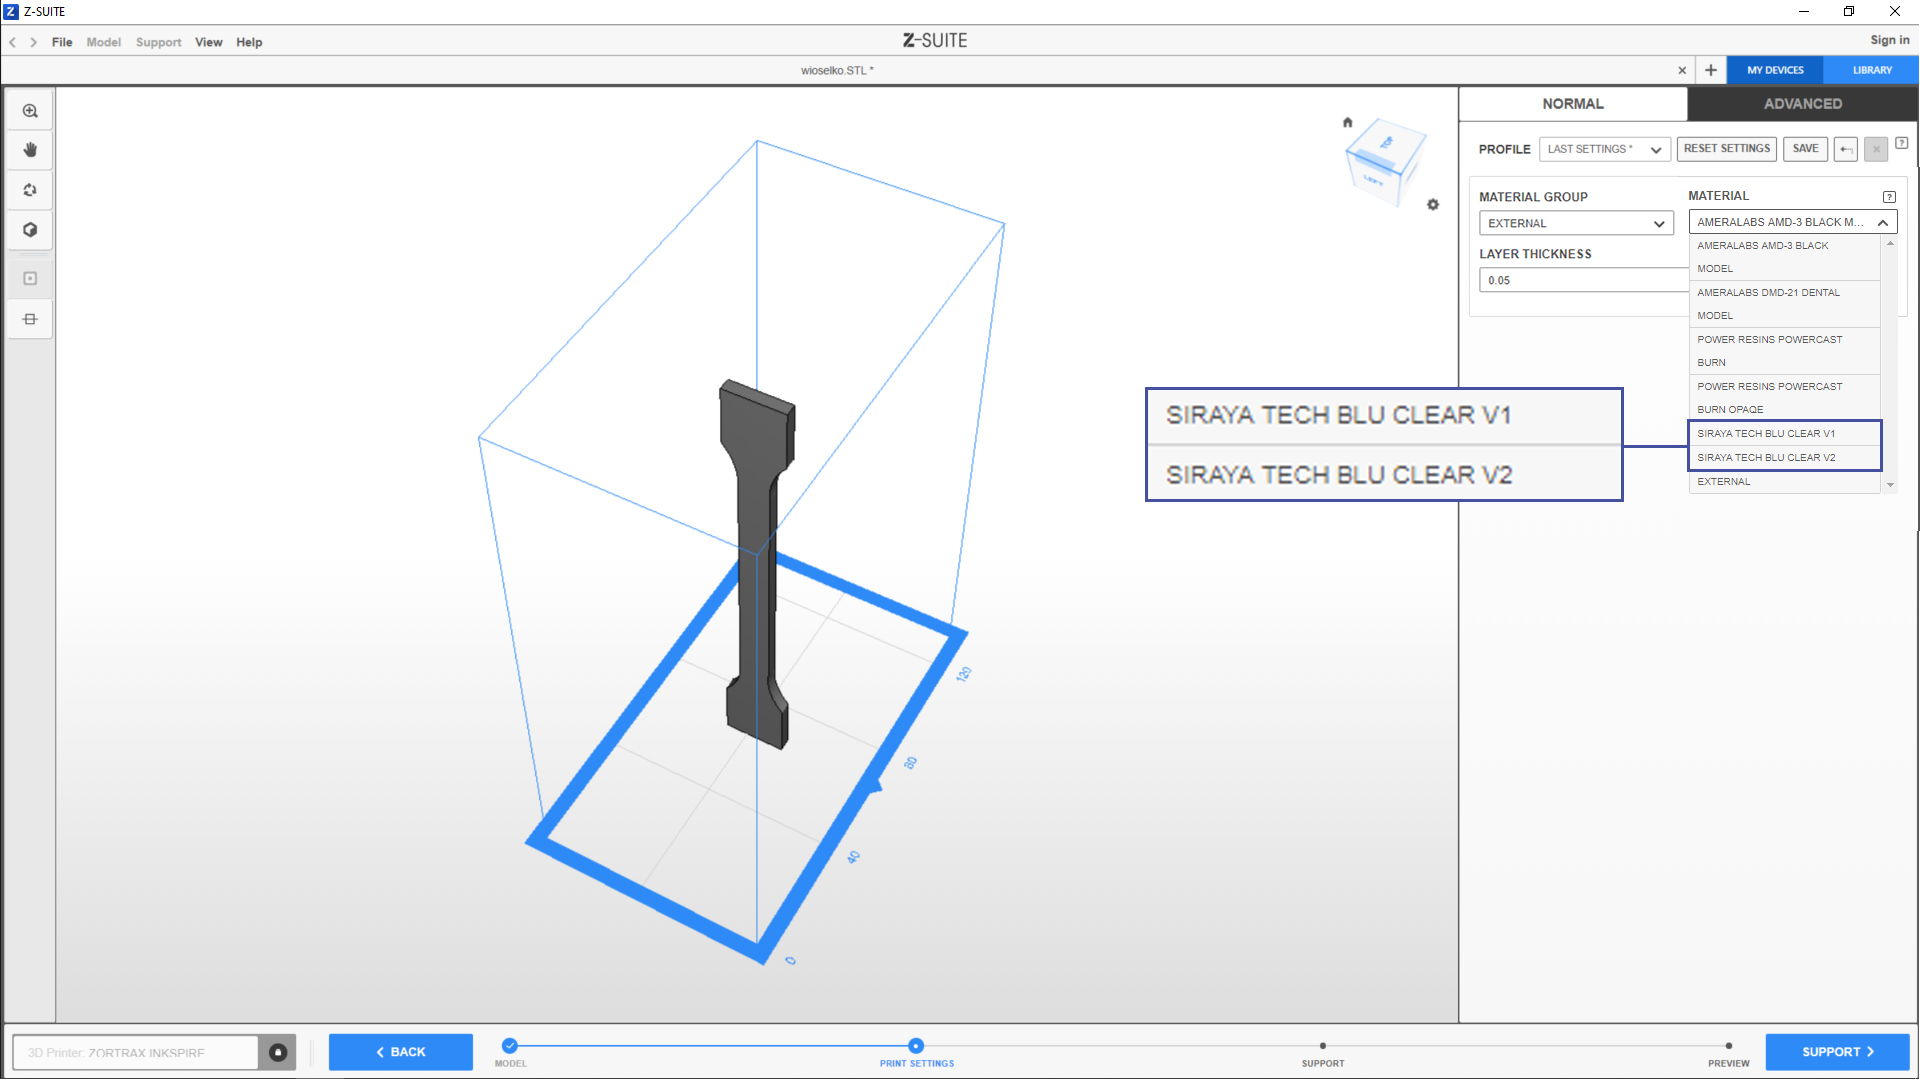Open help for Material section
This screenshot has height=1080, width=1920.
(x=1889, y=197)
